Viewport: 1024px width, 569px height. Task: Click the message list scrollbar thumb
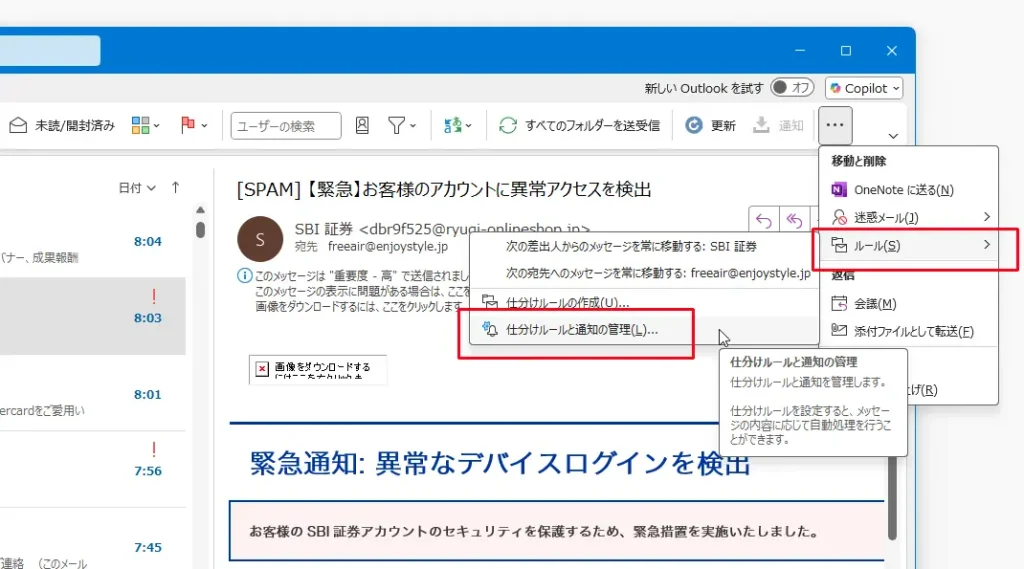coord(200,229)
